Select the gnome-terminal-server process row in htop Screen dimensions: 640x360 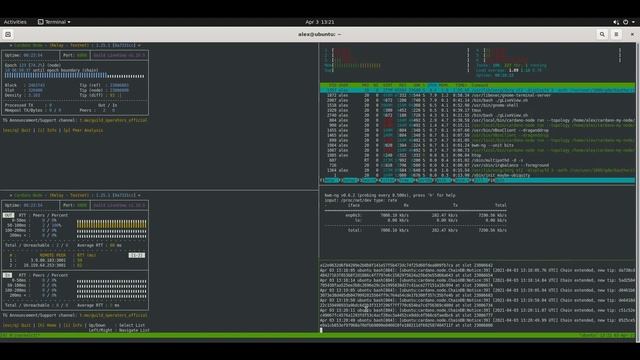pos(478,95)
